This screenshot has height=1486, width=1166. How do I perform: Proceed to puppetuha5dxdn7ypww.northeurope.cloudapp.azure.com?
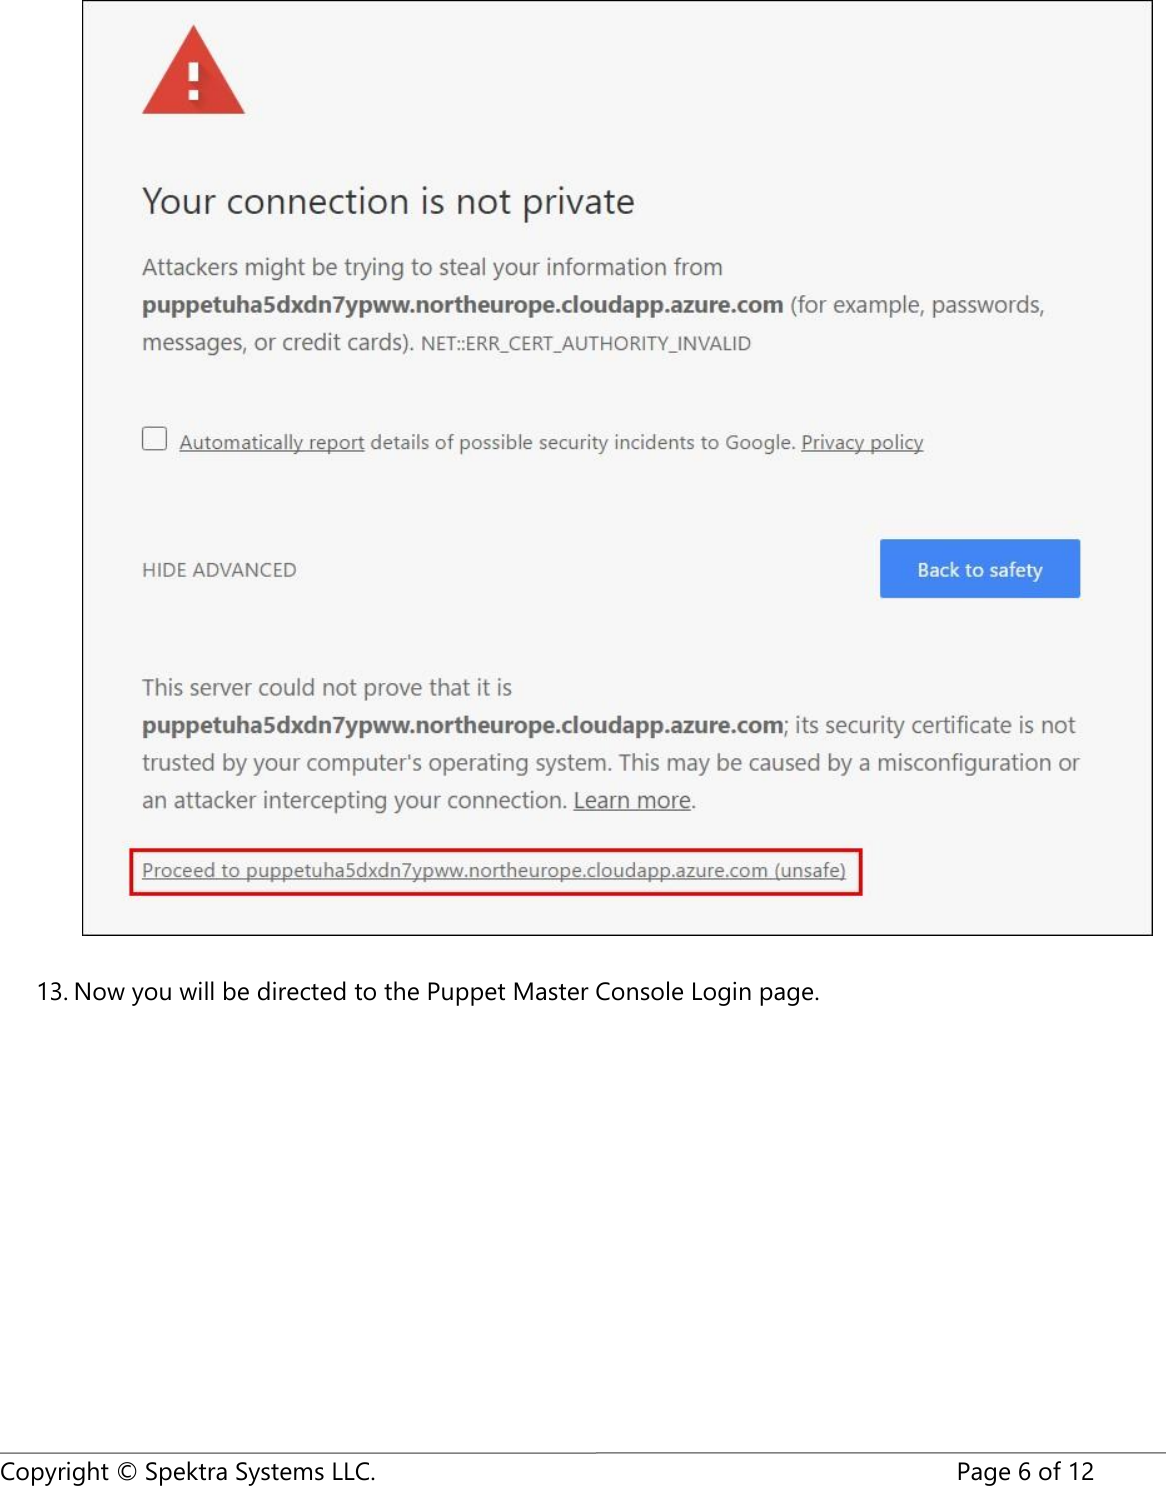click(494, 870)
